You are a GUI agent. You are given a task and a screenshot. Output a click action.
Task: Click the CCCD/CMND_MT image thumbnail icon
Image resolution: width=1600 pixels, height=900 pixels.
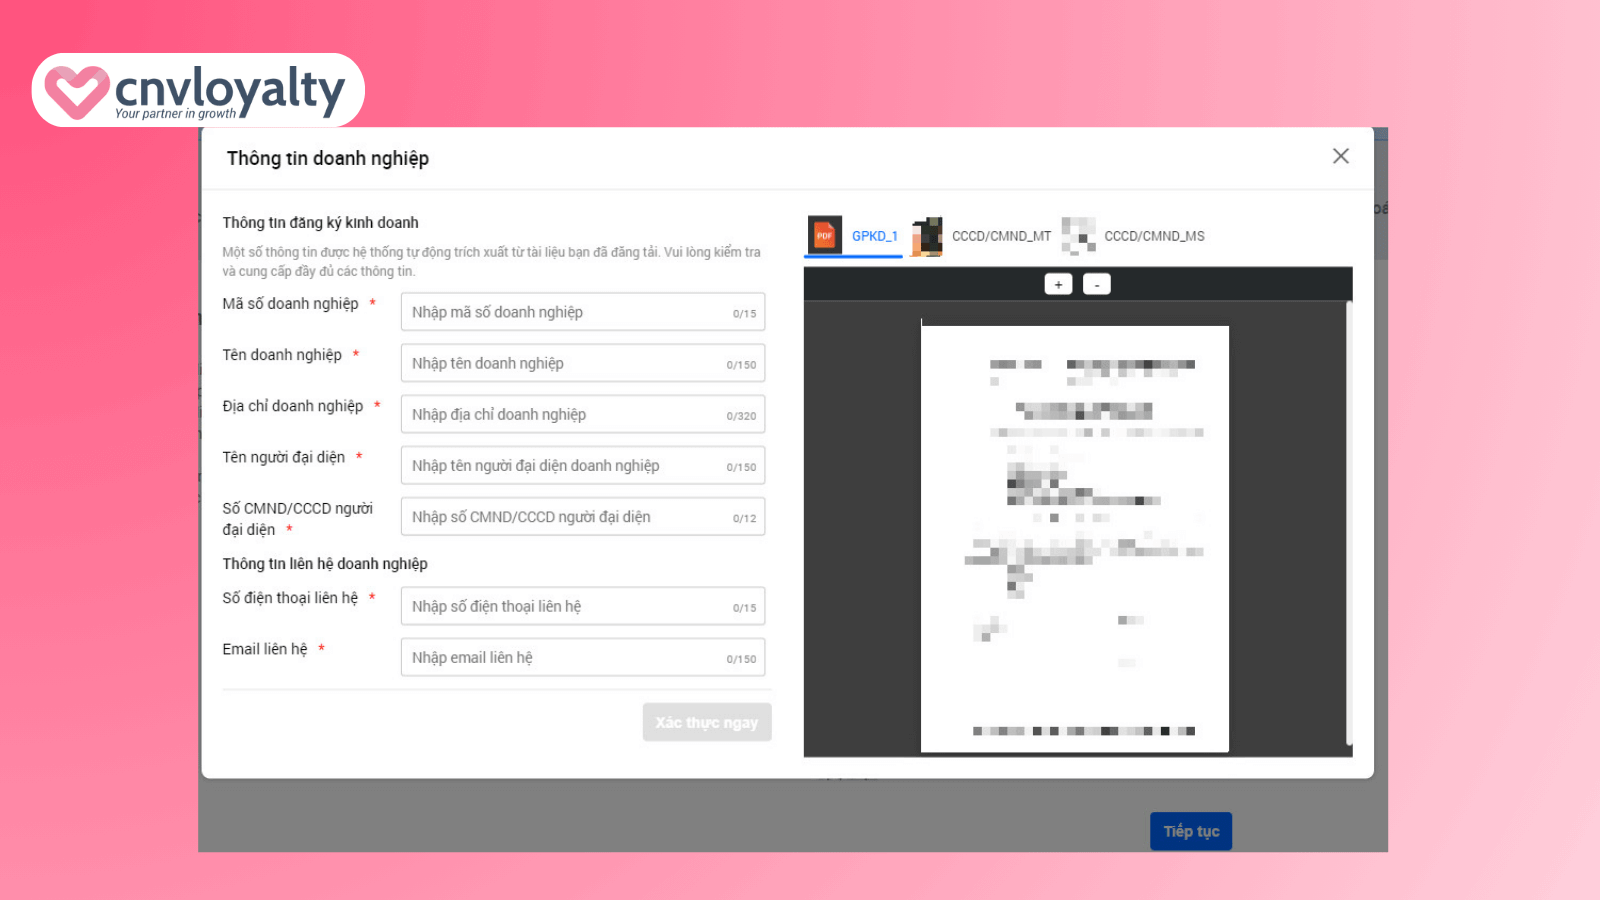pyautogui.click(x=927, y=236)
